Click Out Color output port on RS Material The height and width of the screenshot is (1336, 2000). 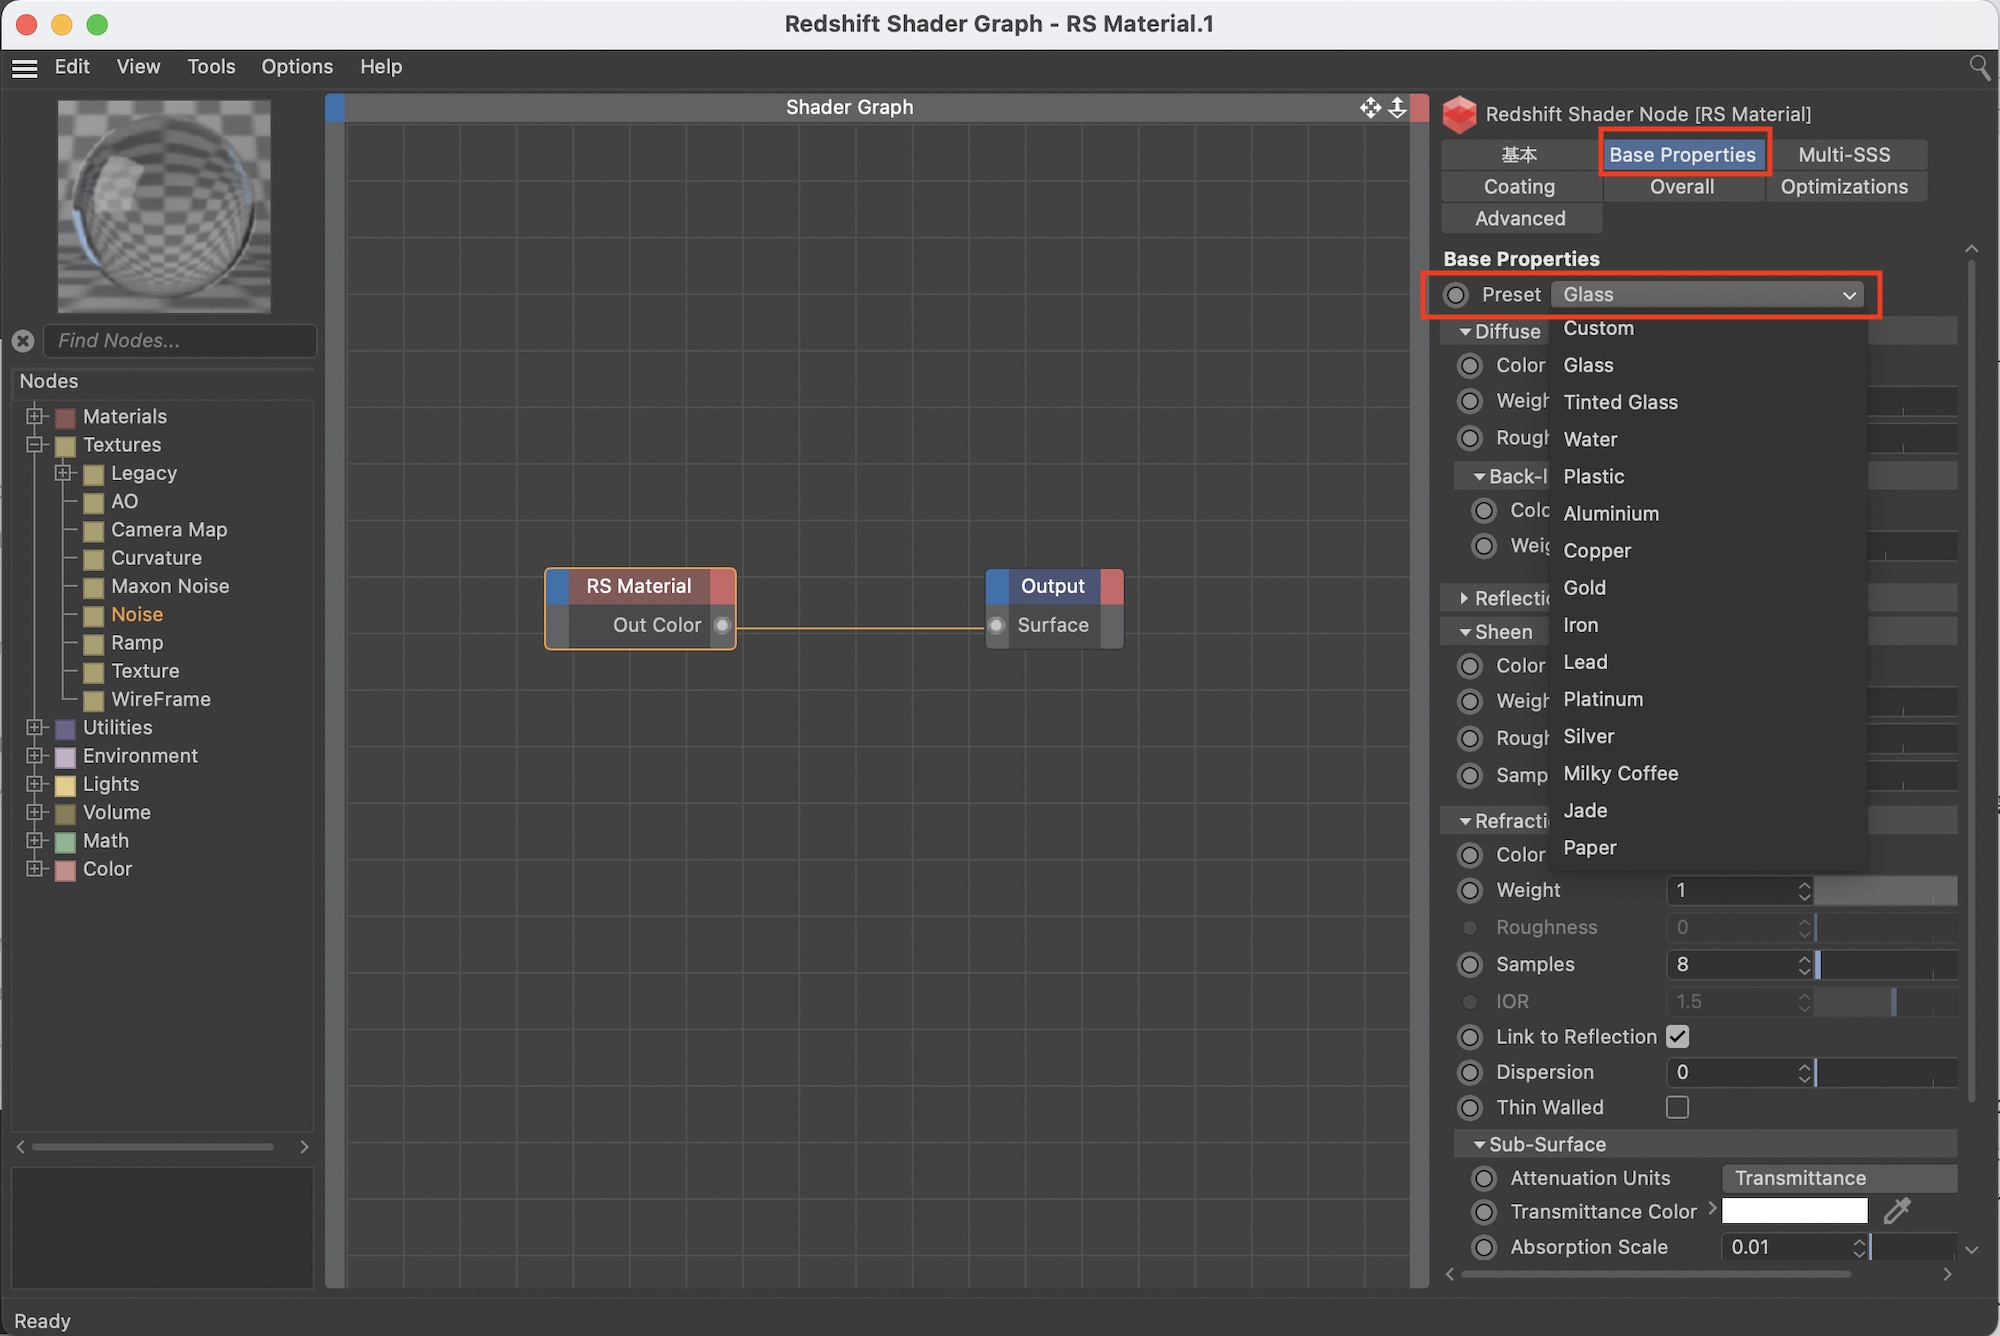coord(722,625)
